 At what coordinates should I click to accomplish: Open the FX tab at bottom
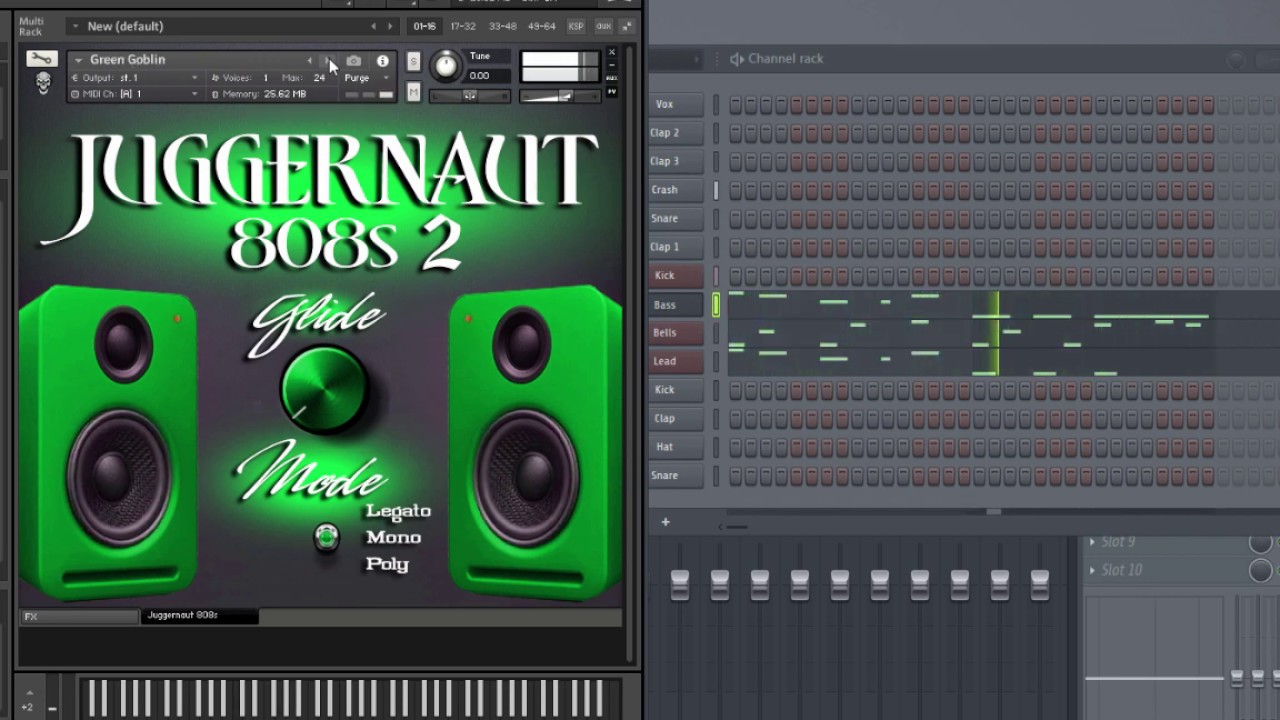80,616
